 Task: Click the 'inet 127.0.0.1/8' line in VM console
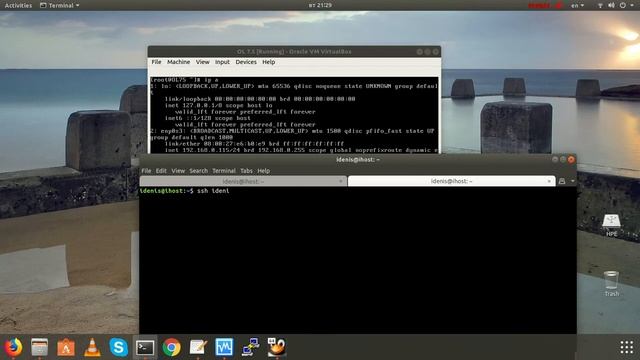[218, 105]
